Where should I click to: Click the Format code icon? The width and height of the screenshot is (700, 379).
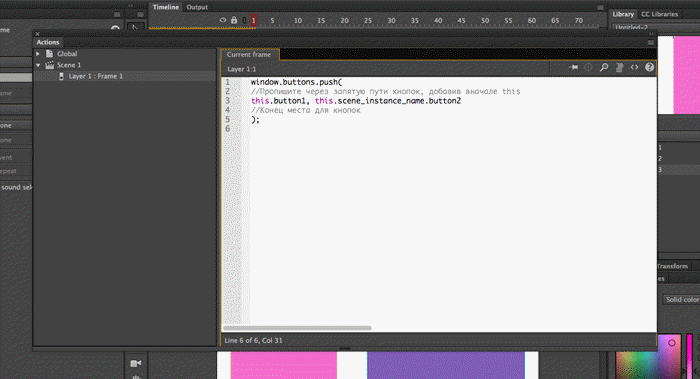click(619, 67)
